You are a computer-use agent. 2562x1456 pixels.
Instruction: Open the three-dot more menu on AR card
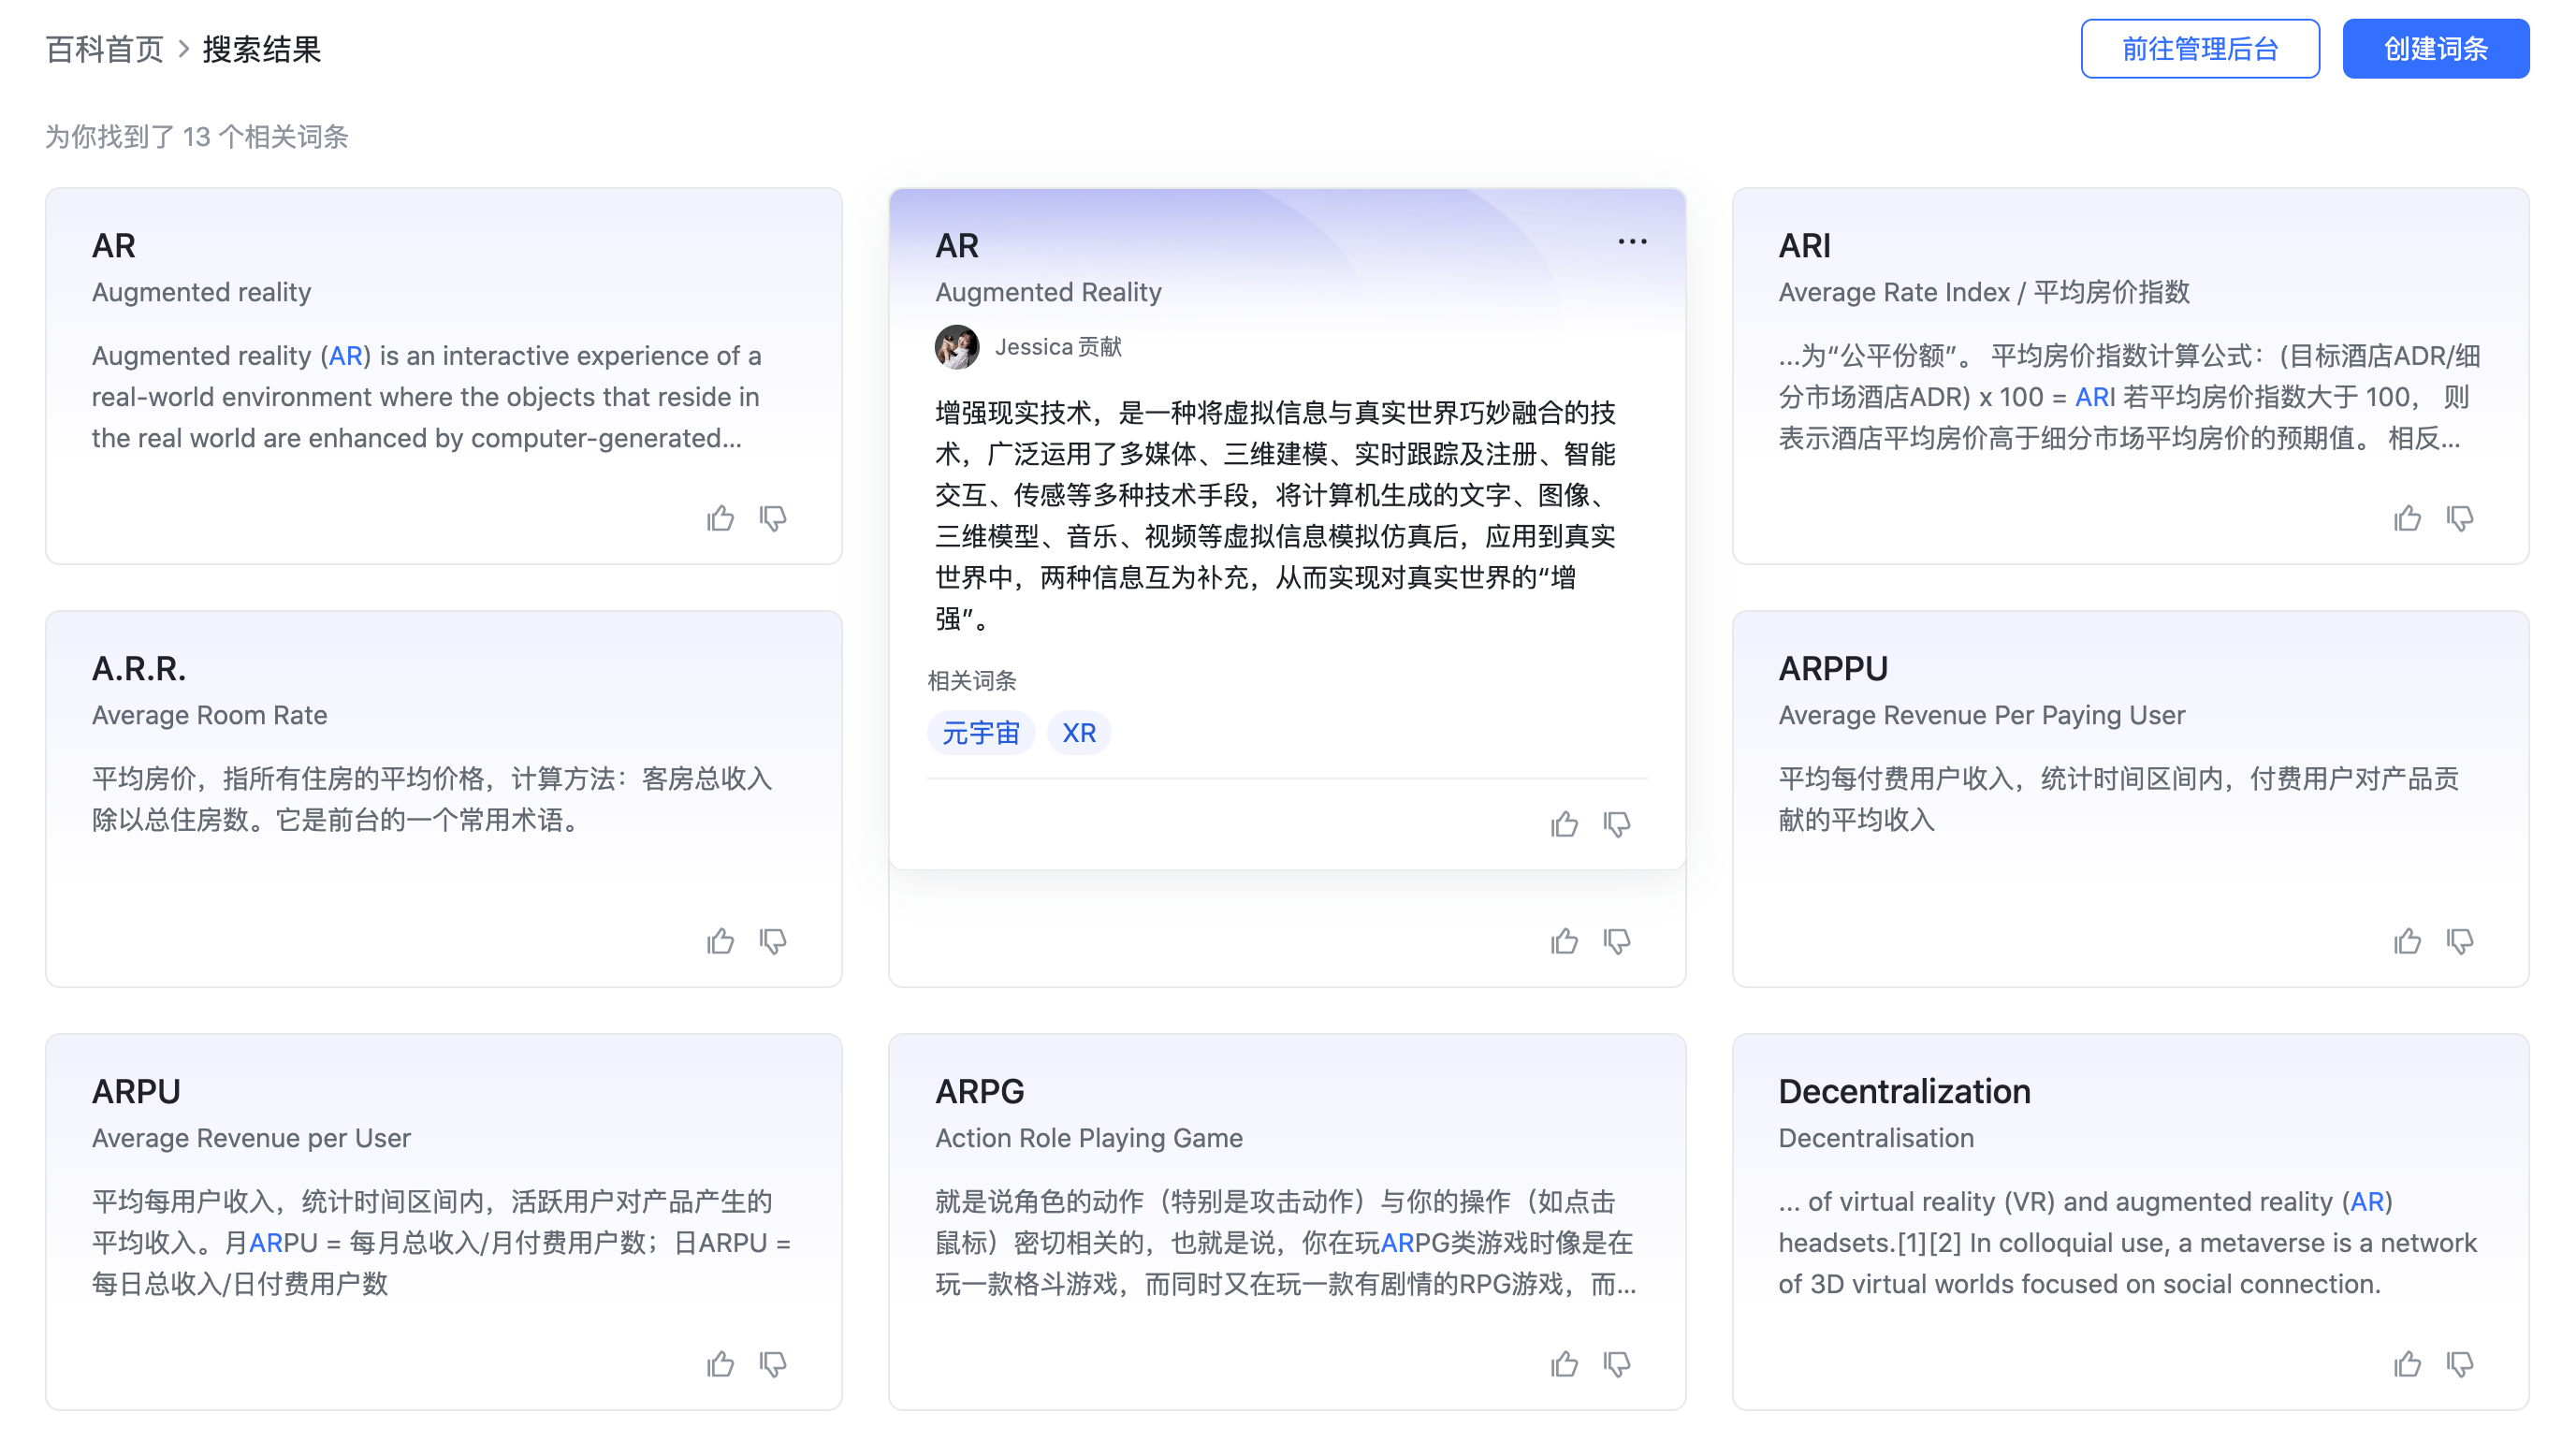1632,242
